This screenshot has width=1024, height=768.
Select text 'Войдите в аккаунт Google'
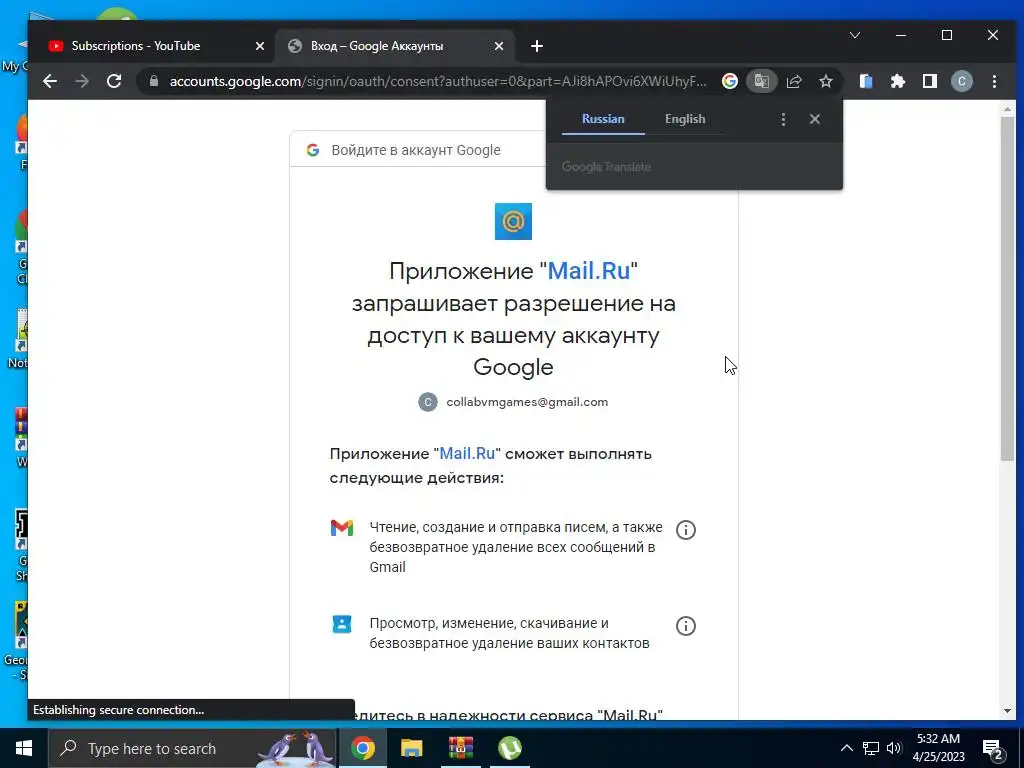[x=416, y=150]
